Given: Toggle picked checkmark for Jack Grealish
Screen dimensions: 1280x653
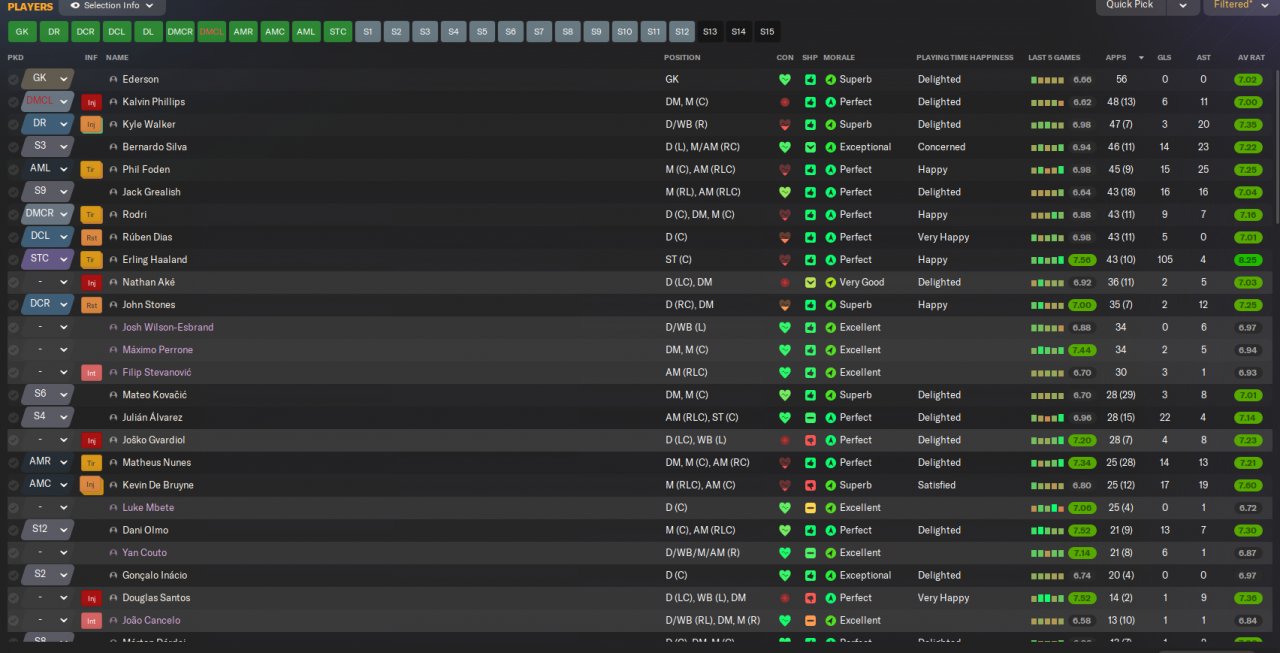Looking at the screenshot, I should [13, 192].
